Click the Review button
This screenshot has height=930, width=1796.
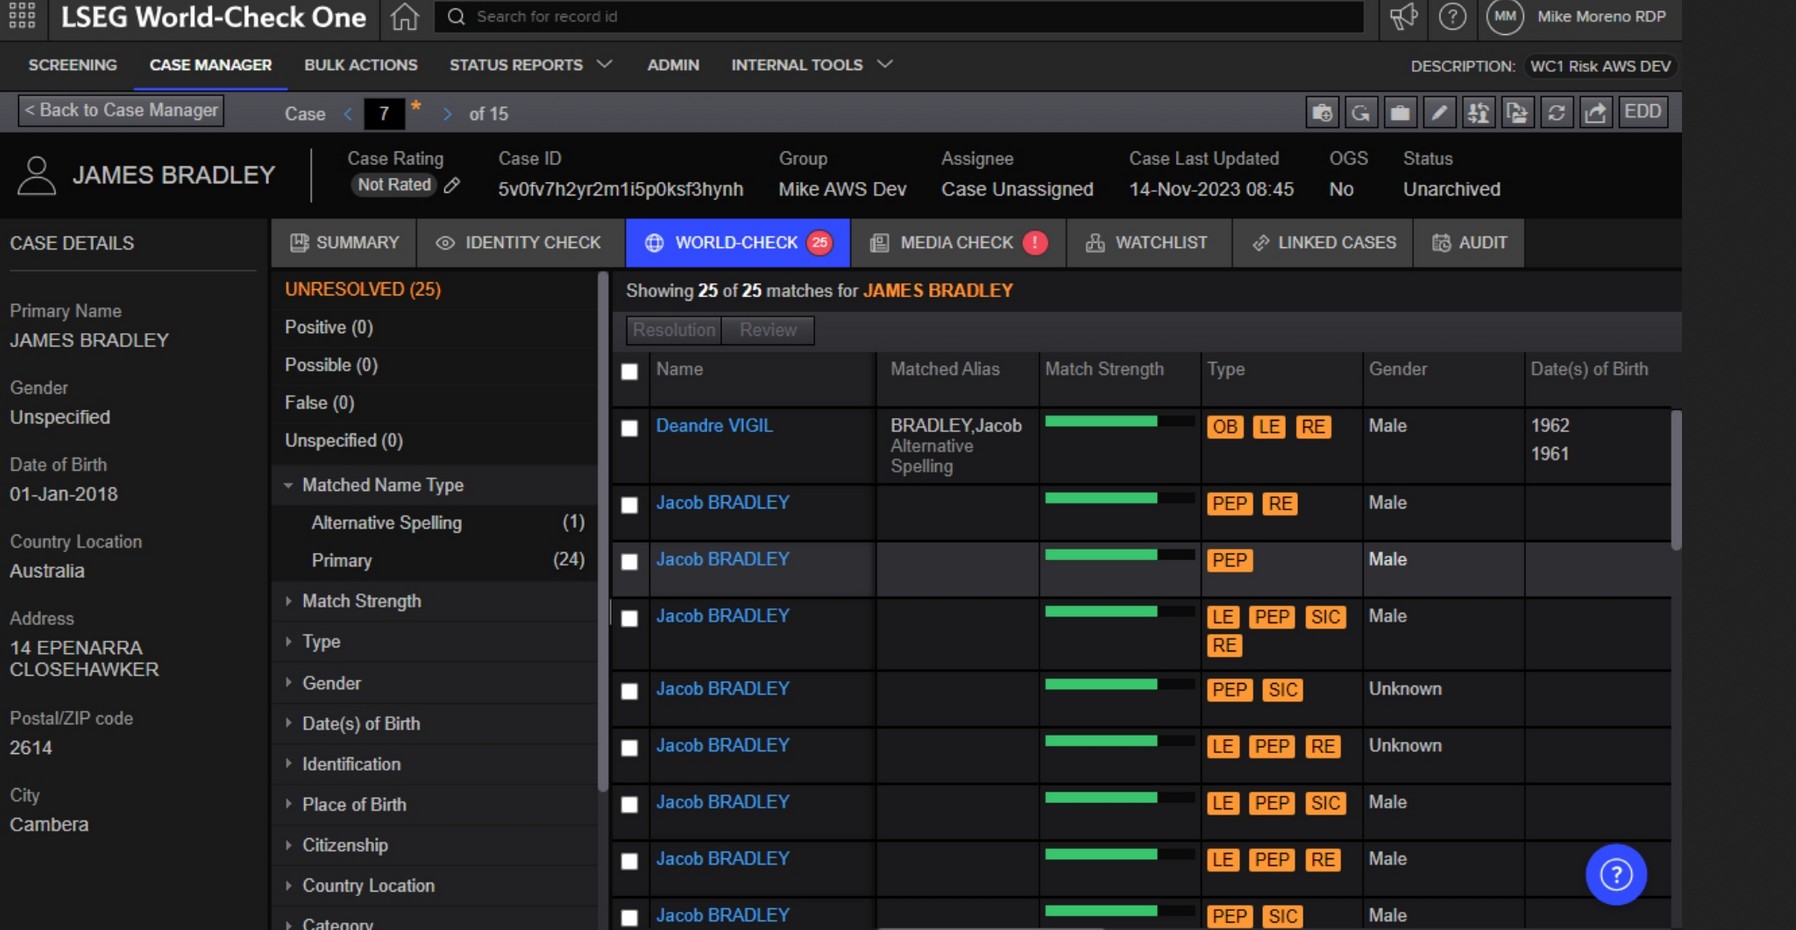coord(768,330)
